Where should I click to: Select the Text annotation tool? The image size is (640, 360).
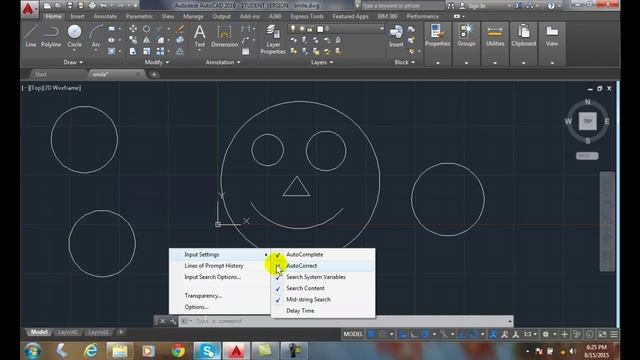click(x=200, y=36)
